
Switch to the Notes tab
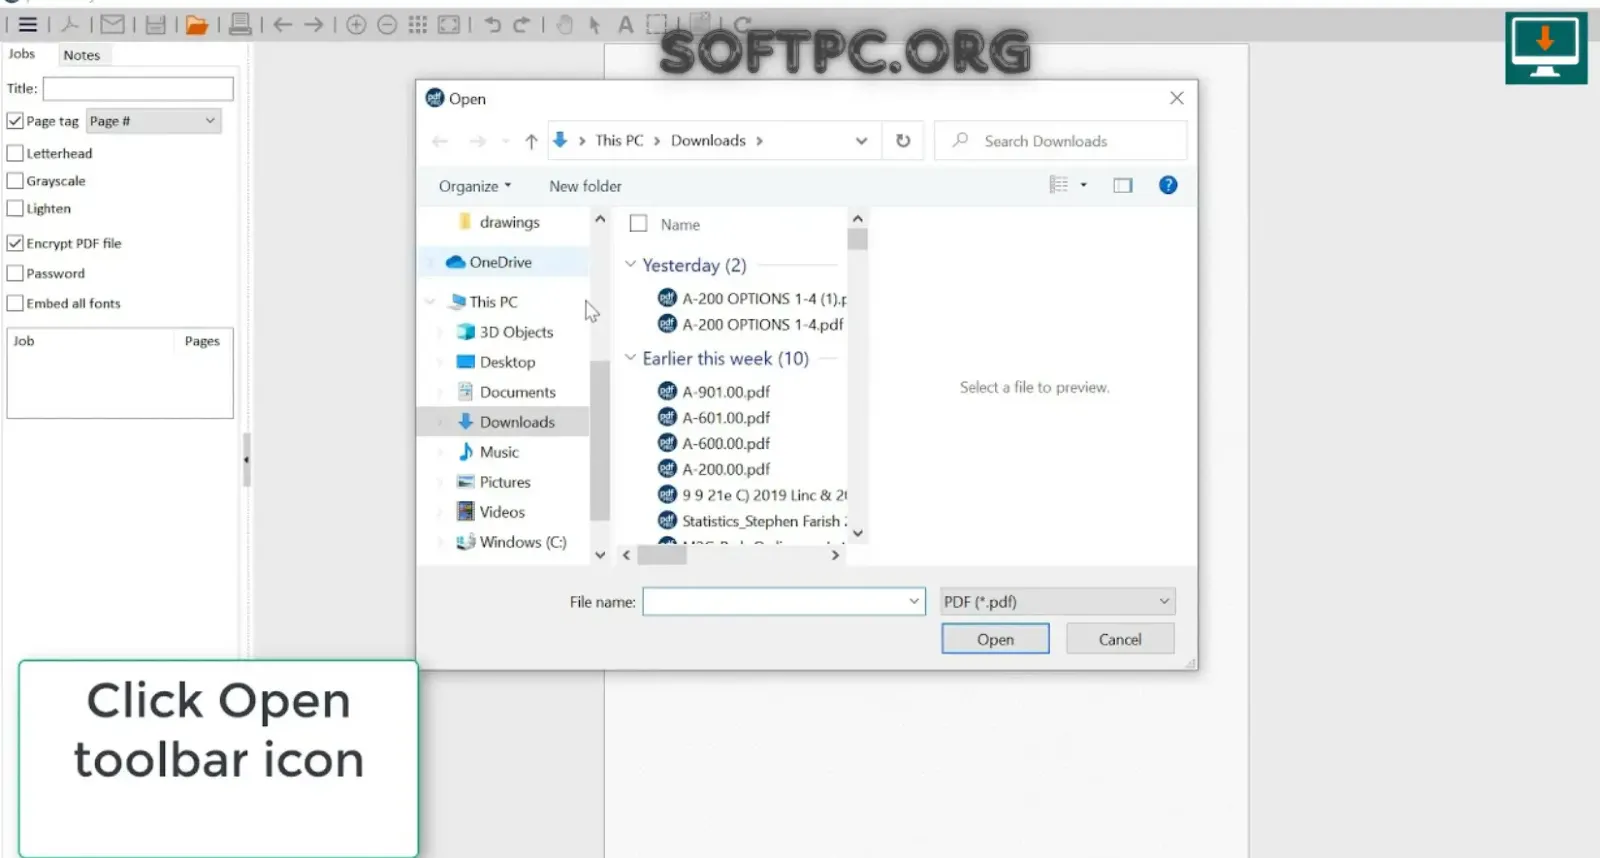coord(82,55)
